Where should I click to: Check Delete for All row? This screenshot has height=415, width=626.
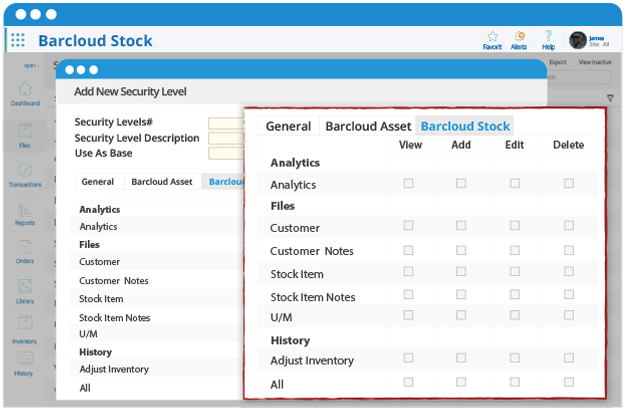point(569,382)
